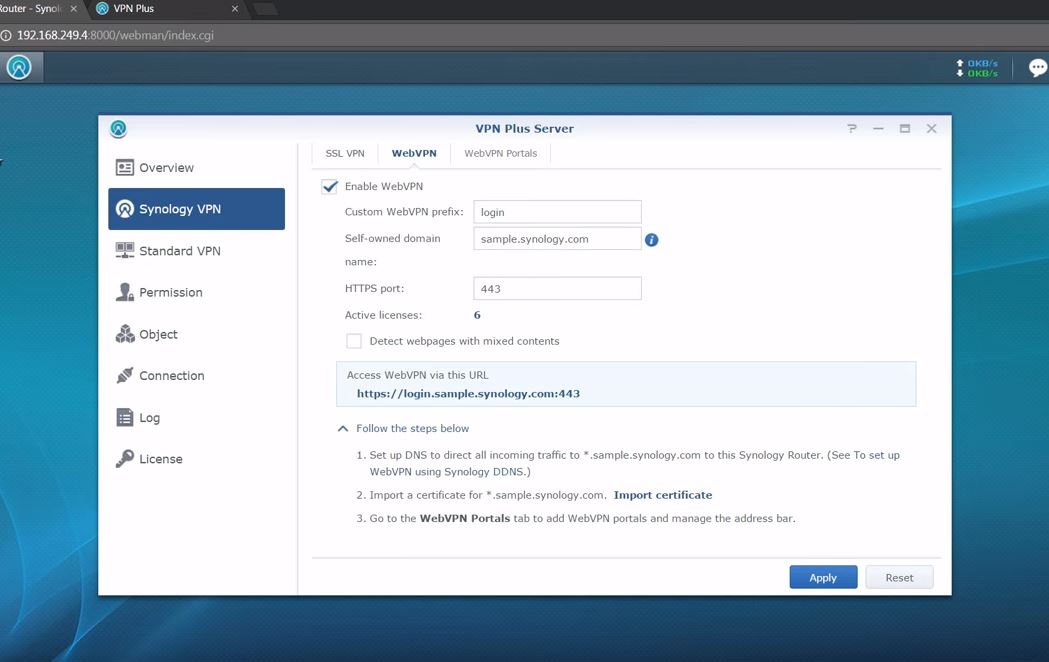Viewport: 1049px width, 662px height.
Task: Switch to the SSL VPN tab
Action: [345, 154]
